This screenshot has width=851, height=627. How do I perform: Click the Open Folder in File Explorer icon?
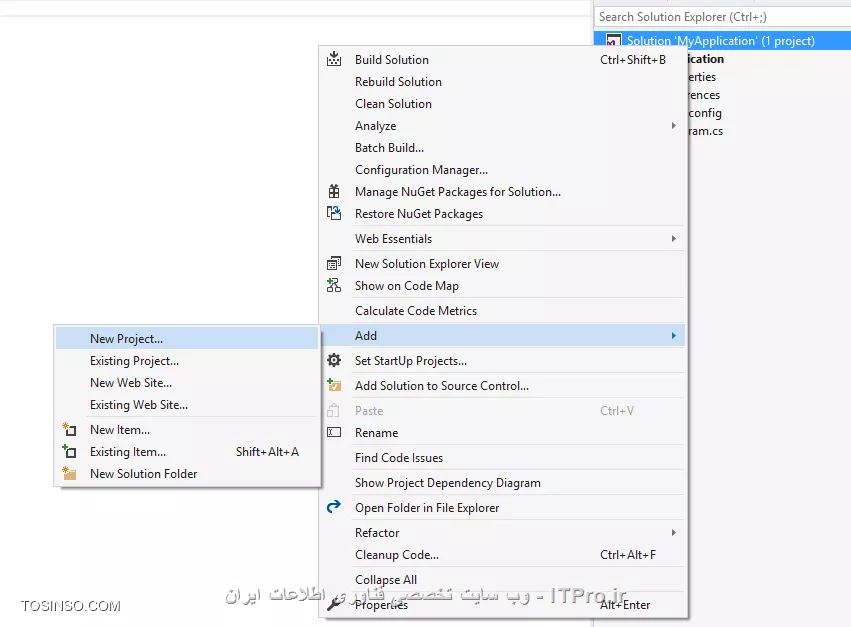334,508
